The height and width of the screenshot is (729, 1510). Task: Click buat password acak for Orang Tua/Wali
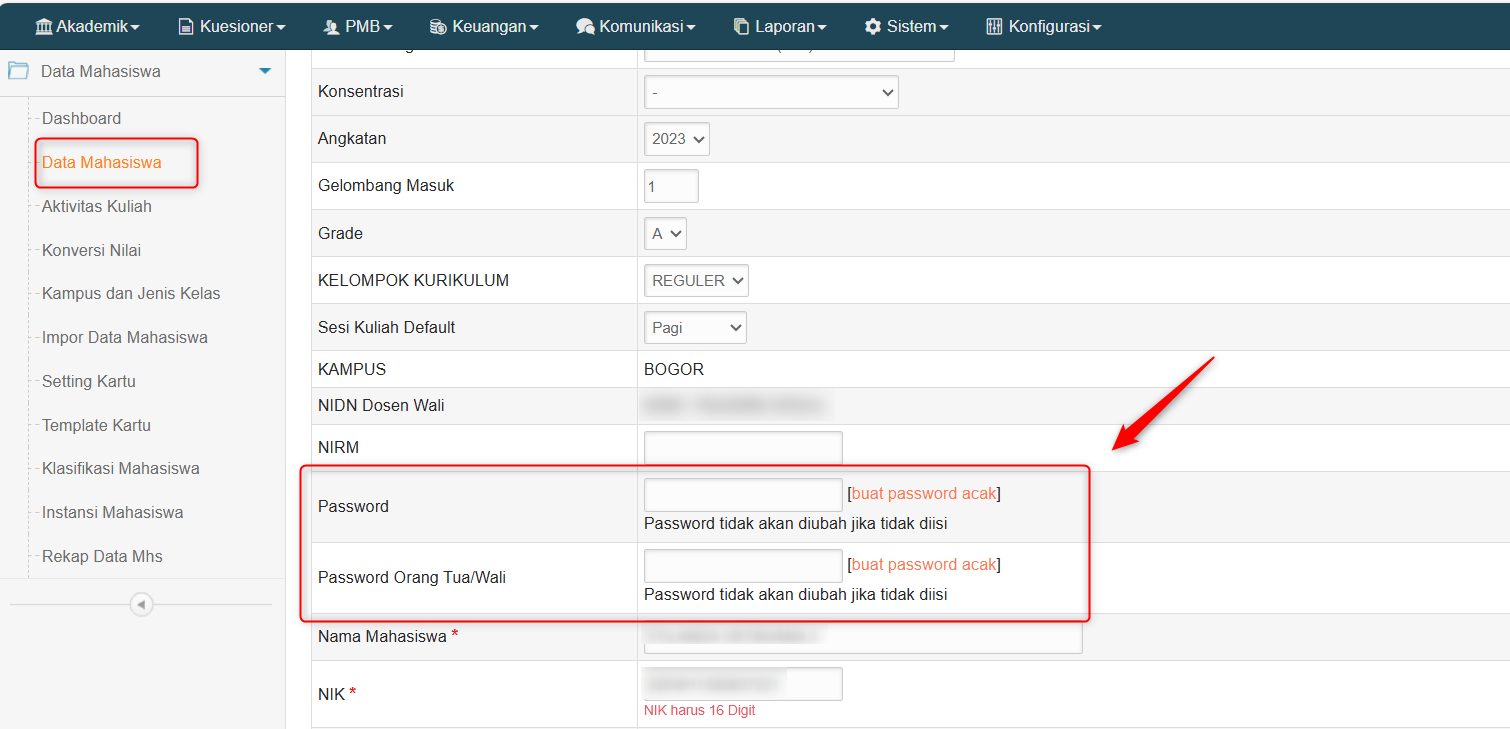[x=924, y=564]
